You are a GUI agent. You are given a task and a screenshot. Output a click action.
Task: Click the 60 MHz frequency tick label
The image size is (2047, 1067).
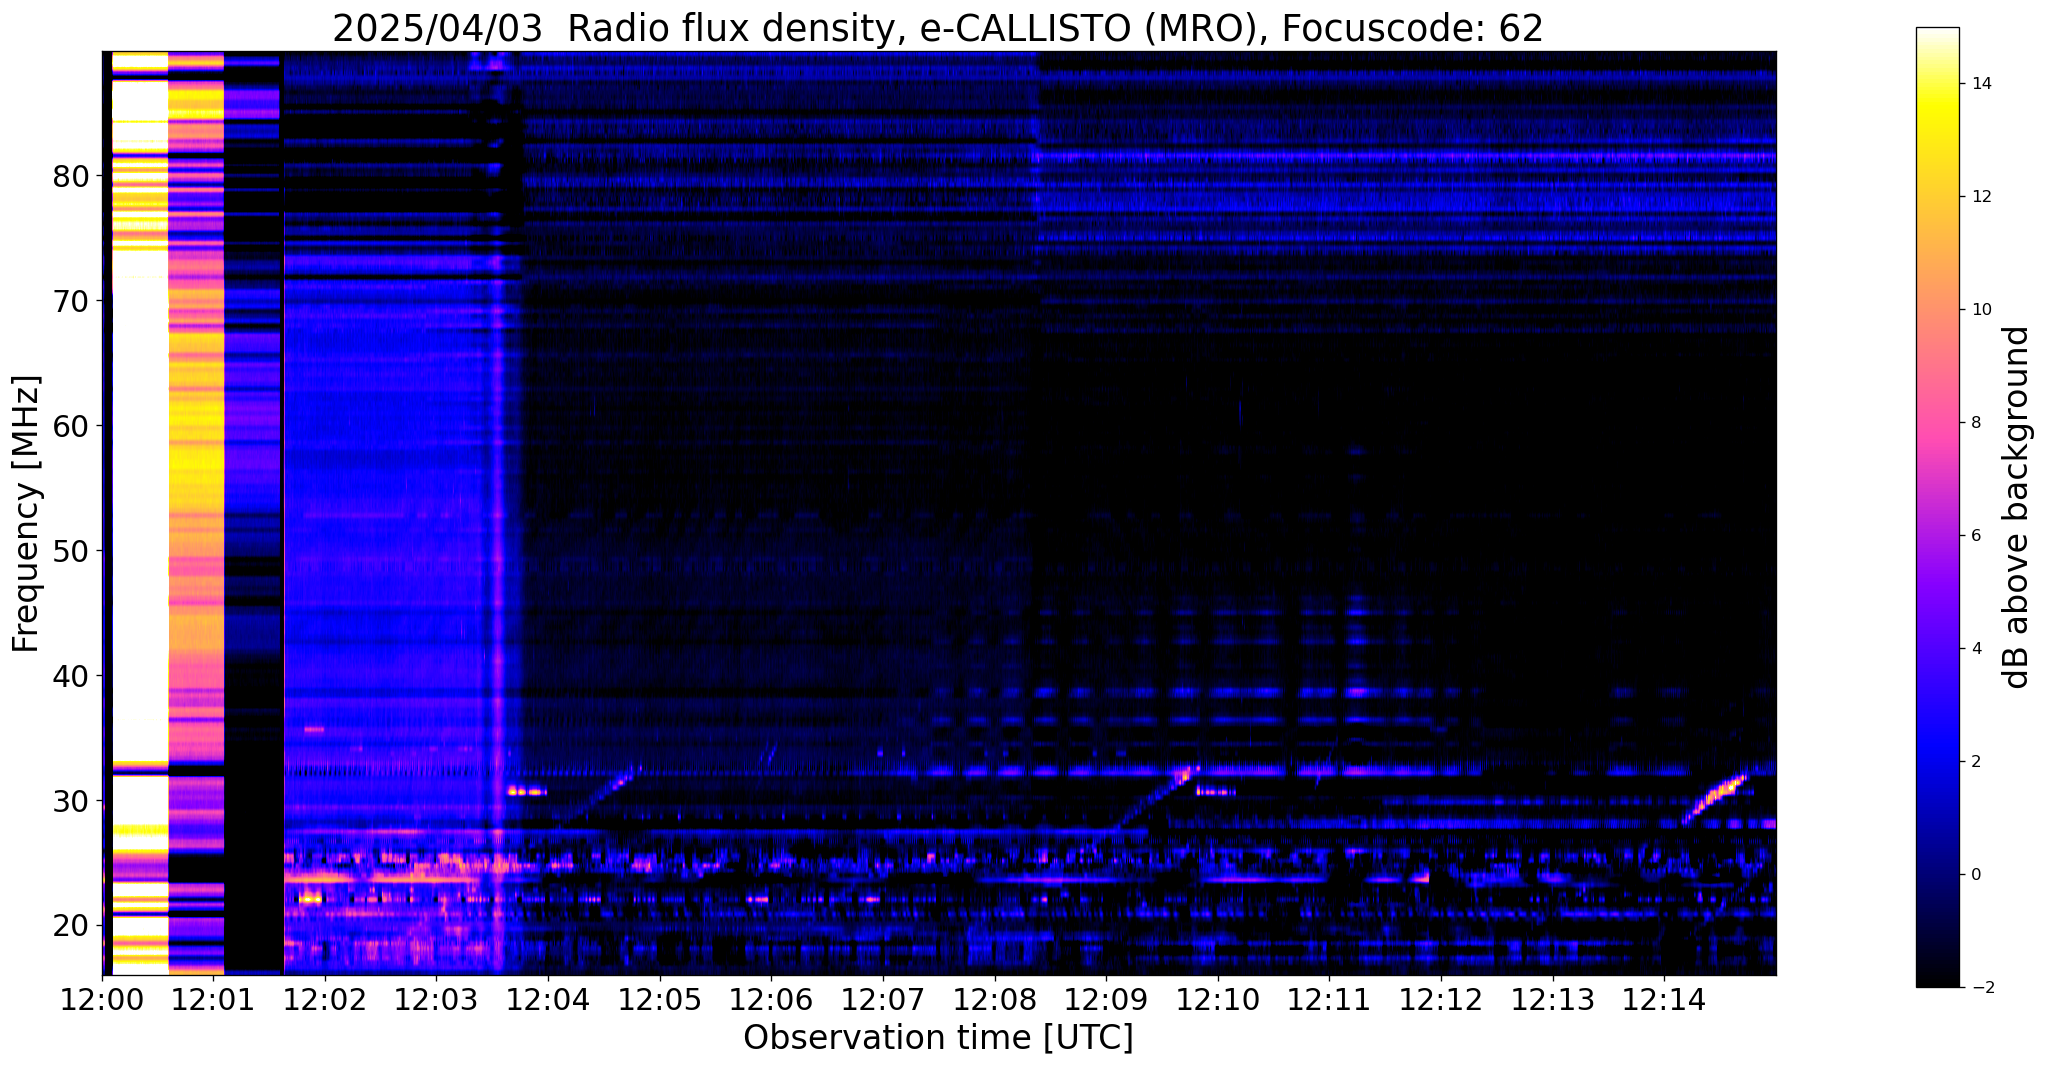click(x=70, y=426)
